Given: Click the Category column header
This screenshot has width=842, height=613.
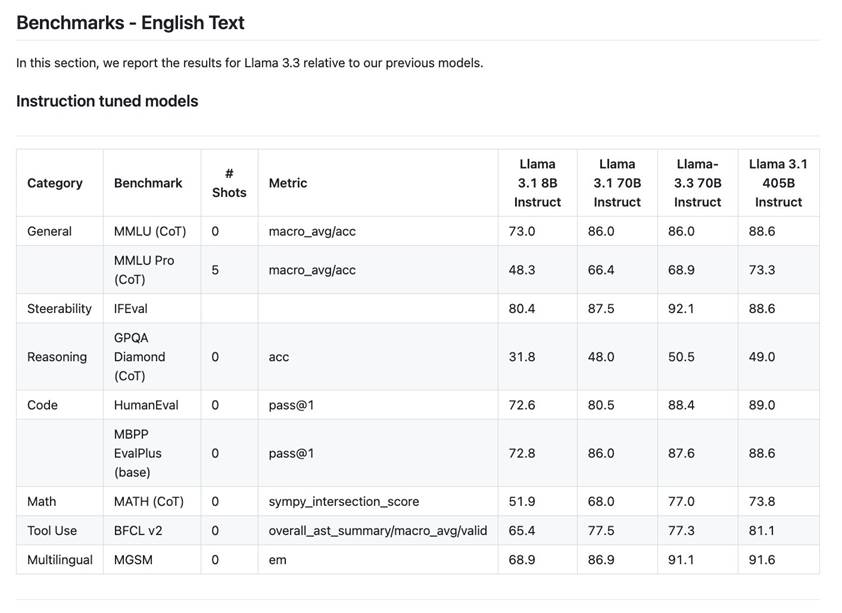Looking at the screenshot, I should click(55, 183).
